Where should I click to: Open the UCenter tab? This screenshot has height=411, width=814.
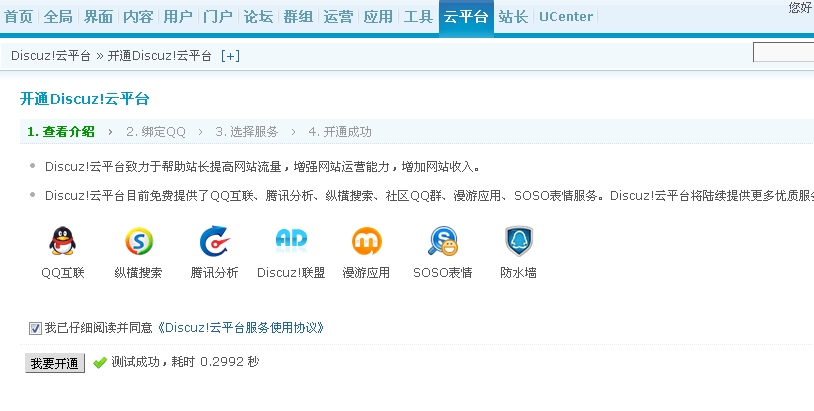[566, 17]
